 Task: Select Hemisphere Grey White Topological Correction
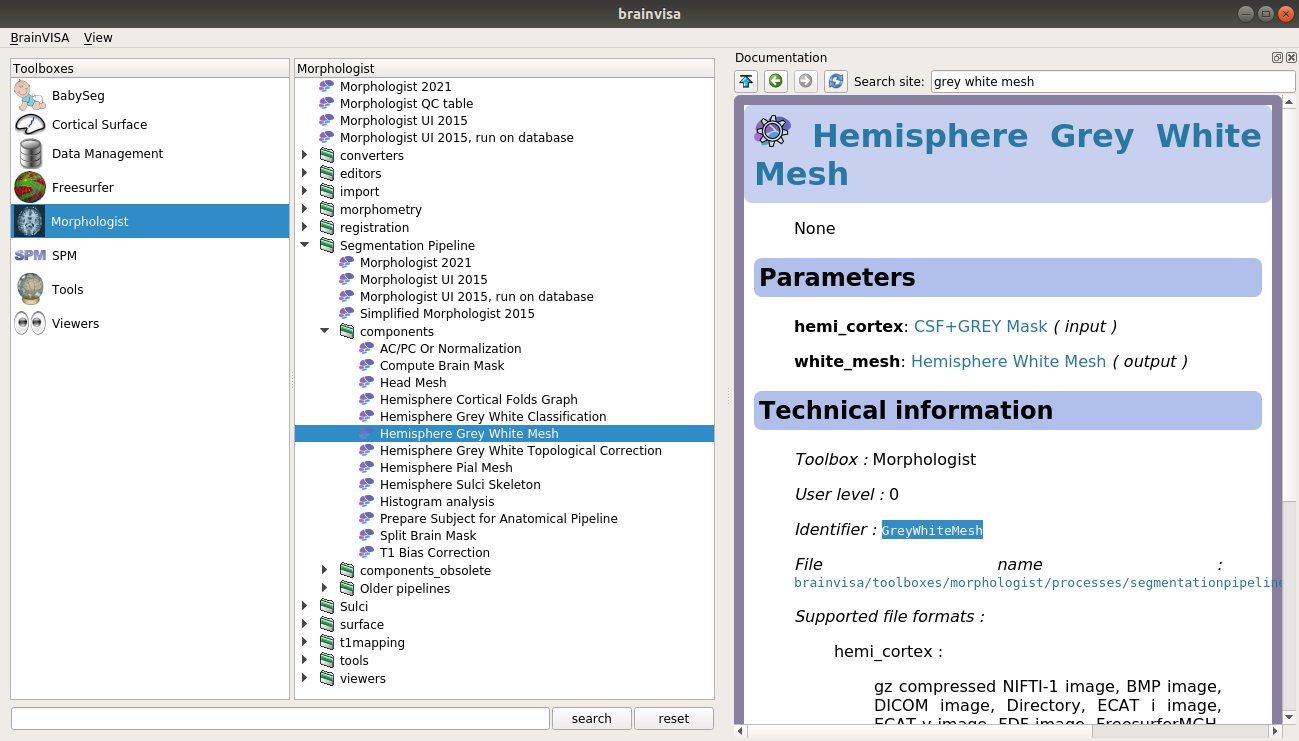coord(521,451)
